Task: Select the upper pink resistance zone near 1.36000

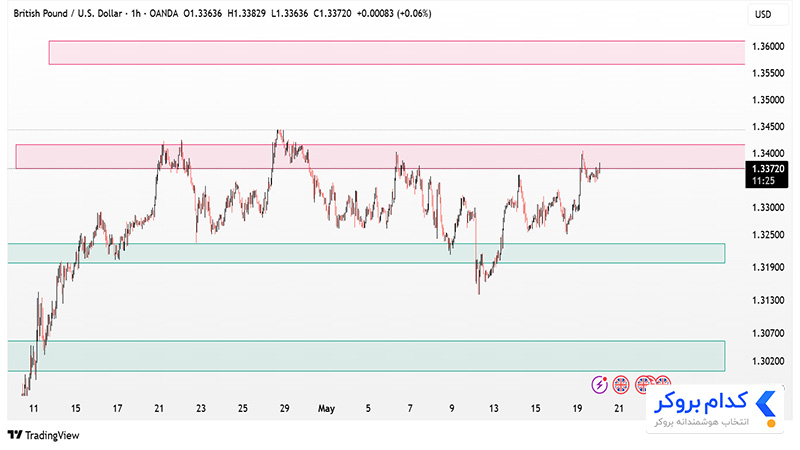Action: pos(397,53)
